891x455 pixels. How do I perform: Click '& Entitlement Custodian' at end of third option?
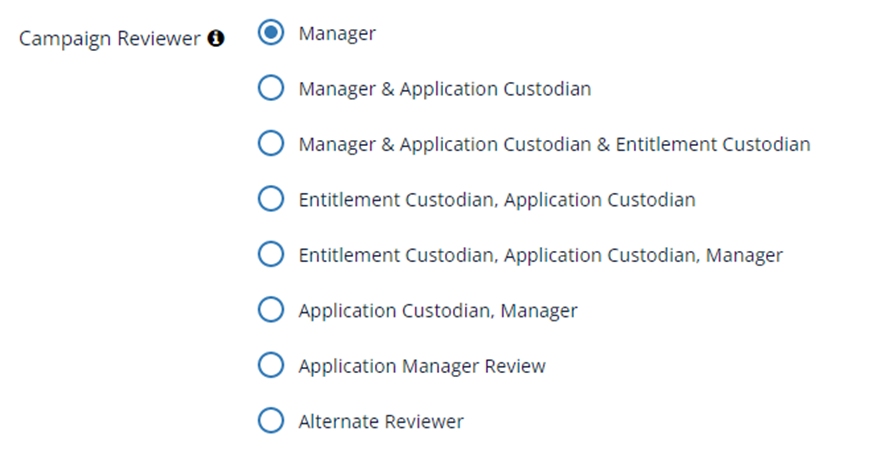point(703,144)
